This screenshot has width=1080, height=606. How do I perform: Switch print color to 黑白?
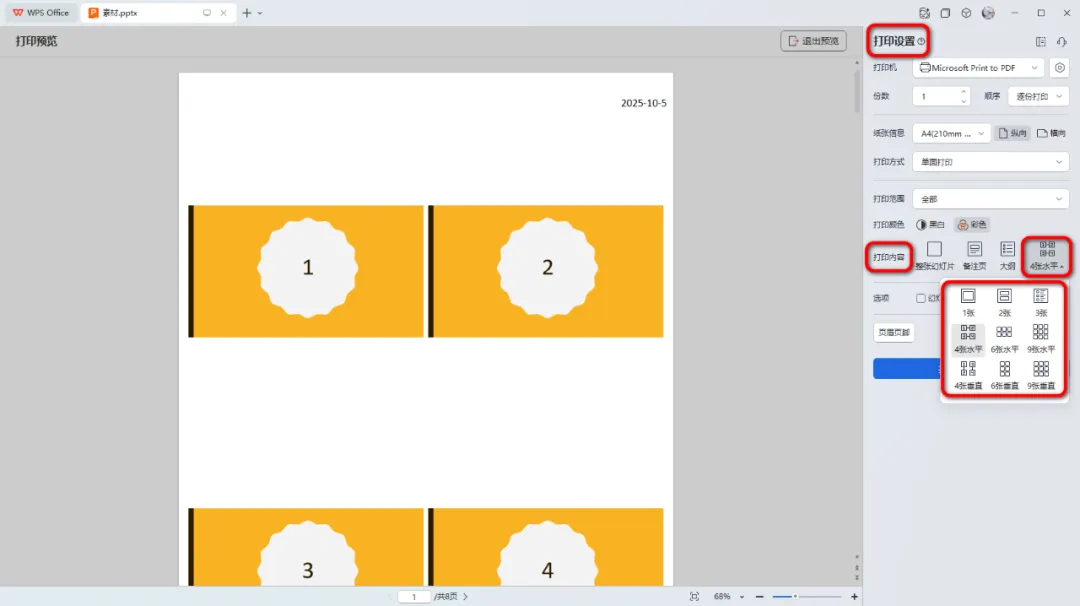point(930,224)
